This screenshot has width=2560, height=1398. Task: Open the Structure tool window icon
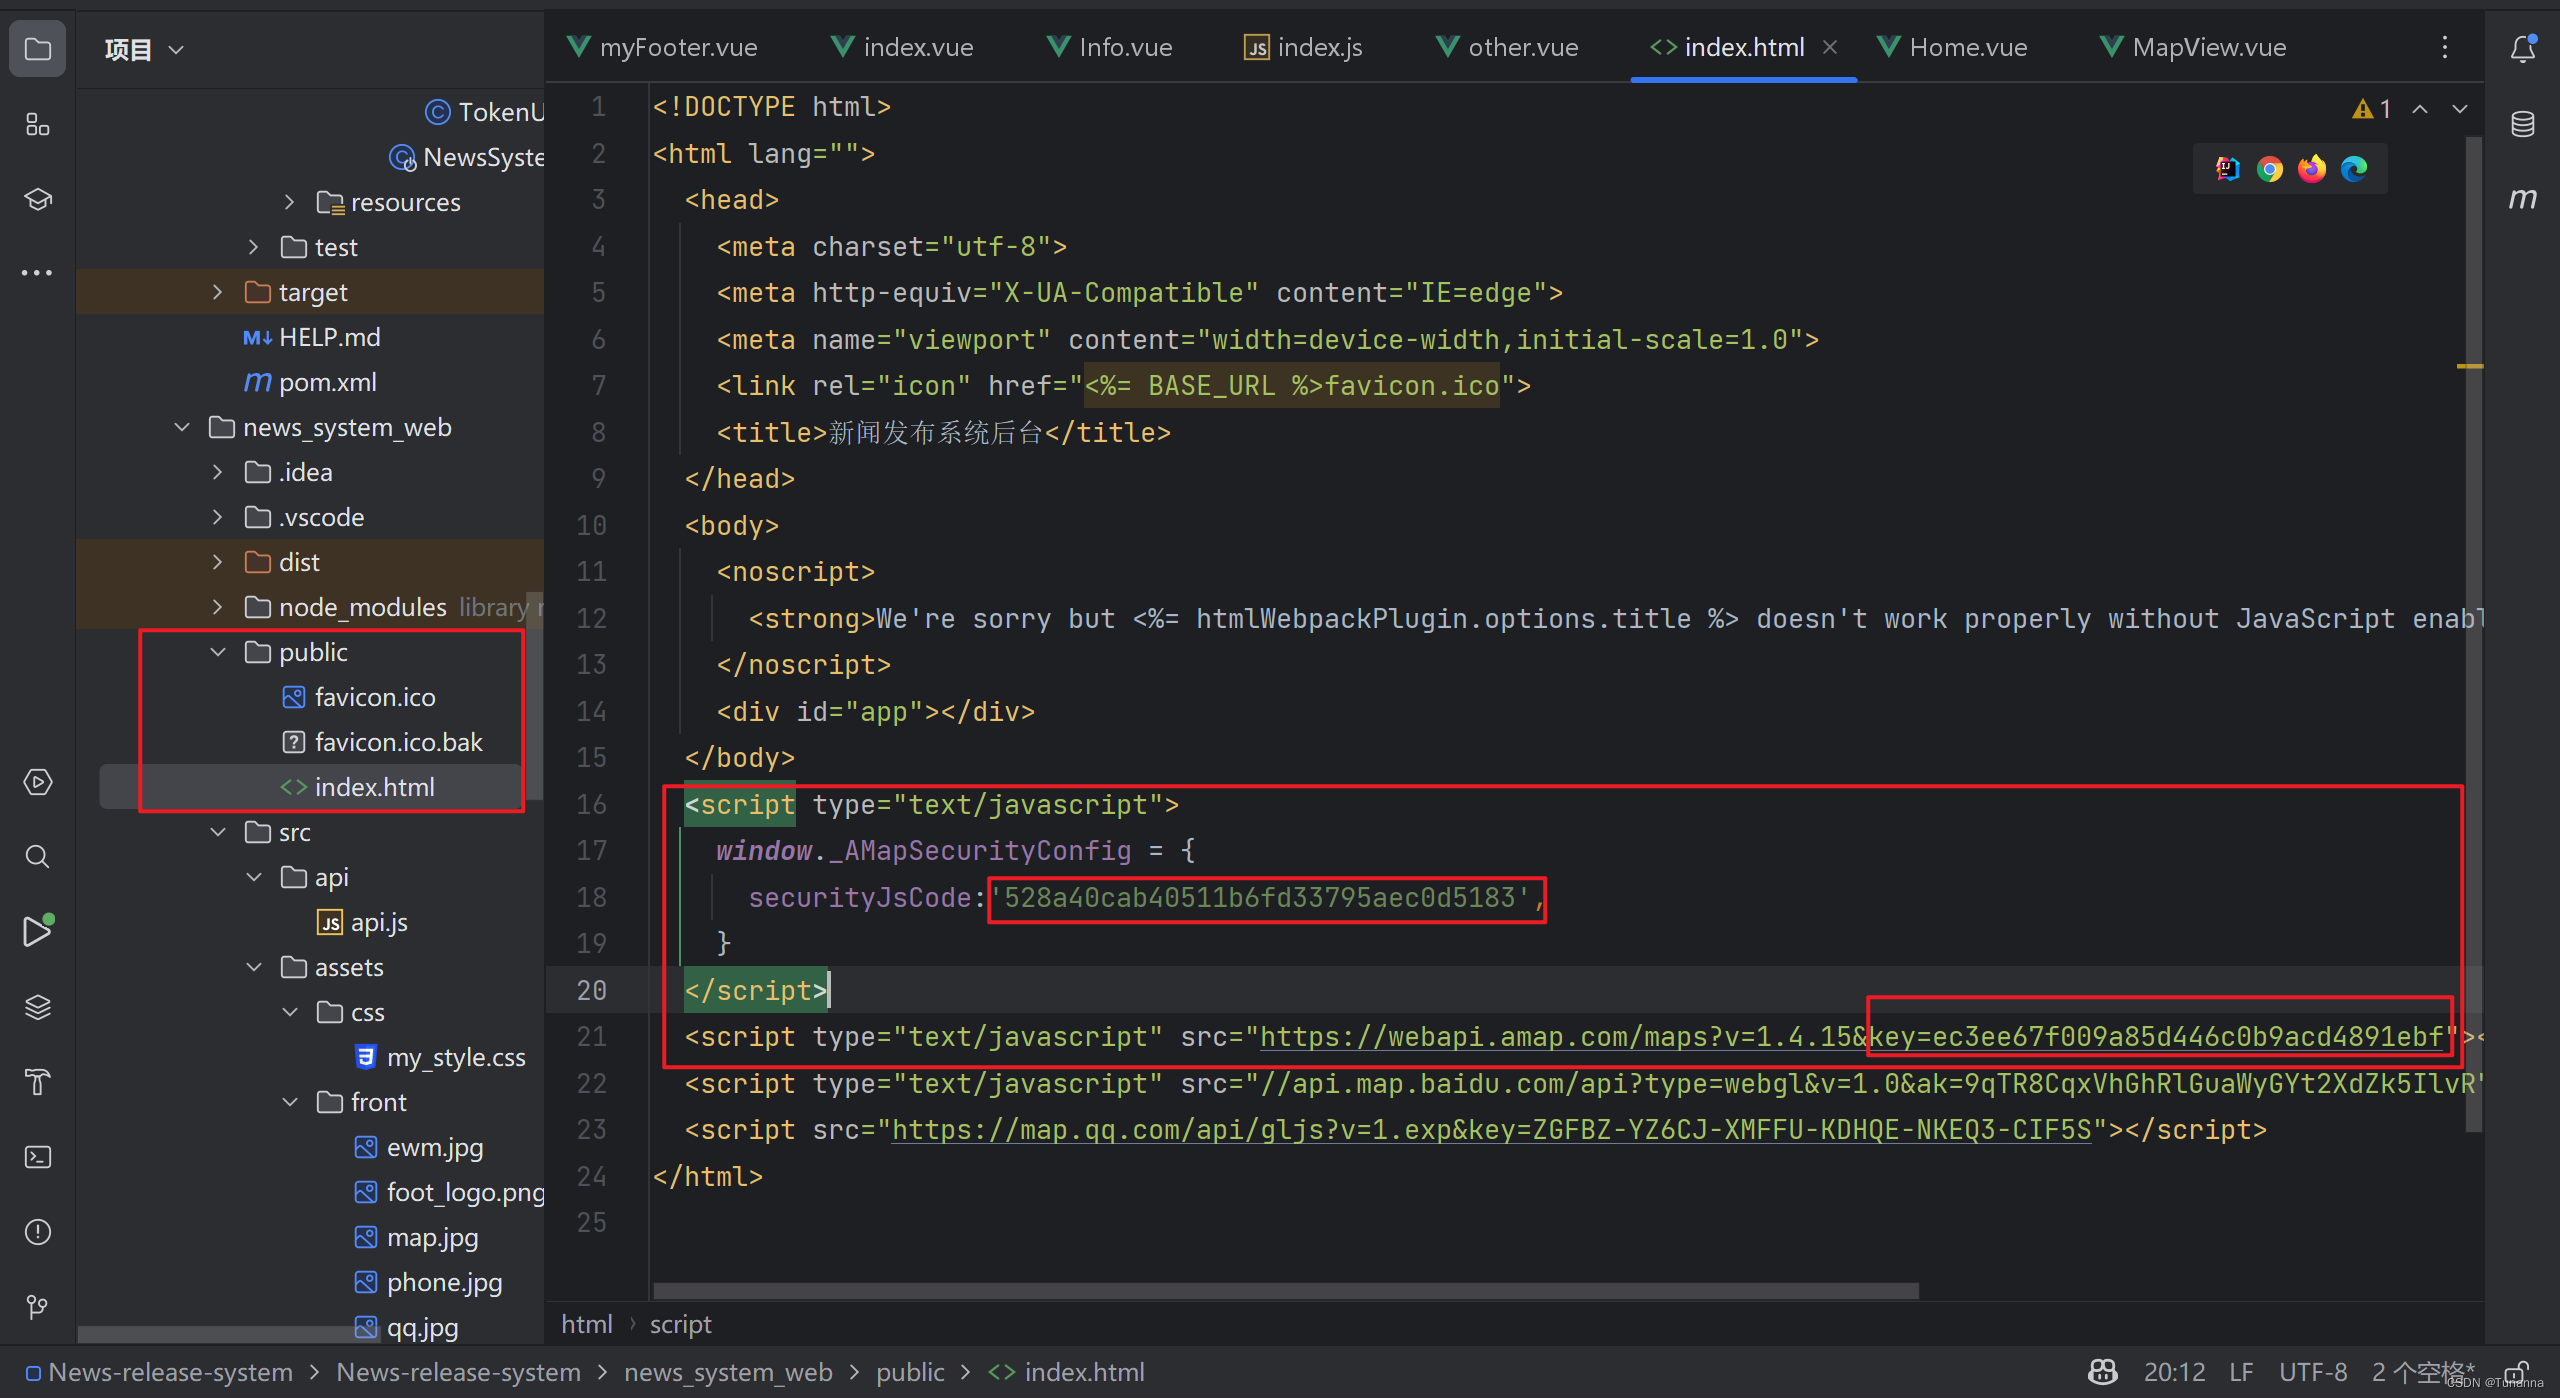(x=37, y=125)
